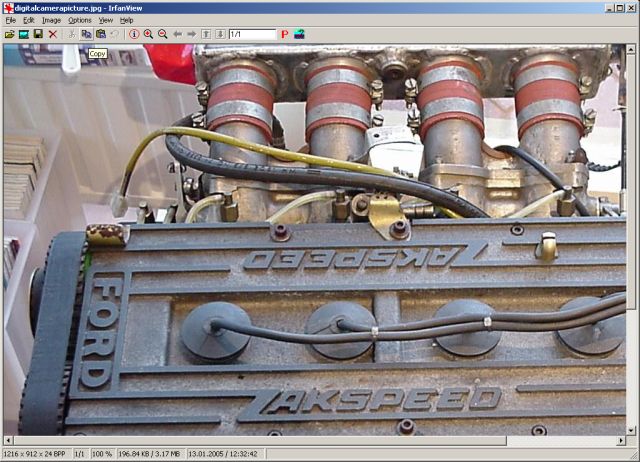The image size is (640, 462).
Task: Open the Help menu
Action: pos(127,20)
